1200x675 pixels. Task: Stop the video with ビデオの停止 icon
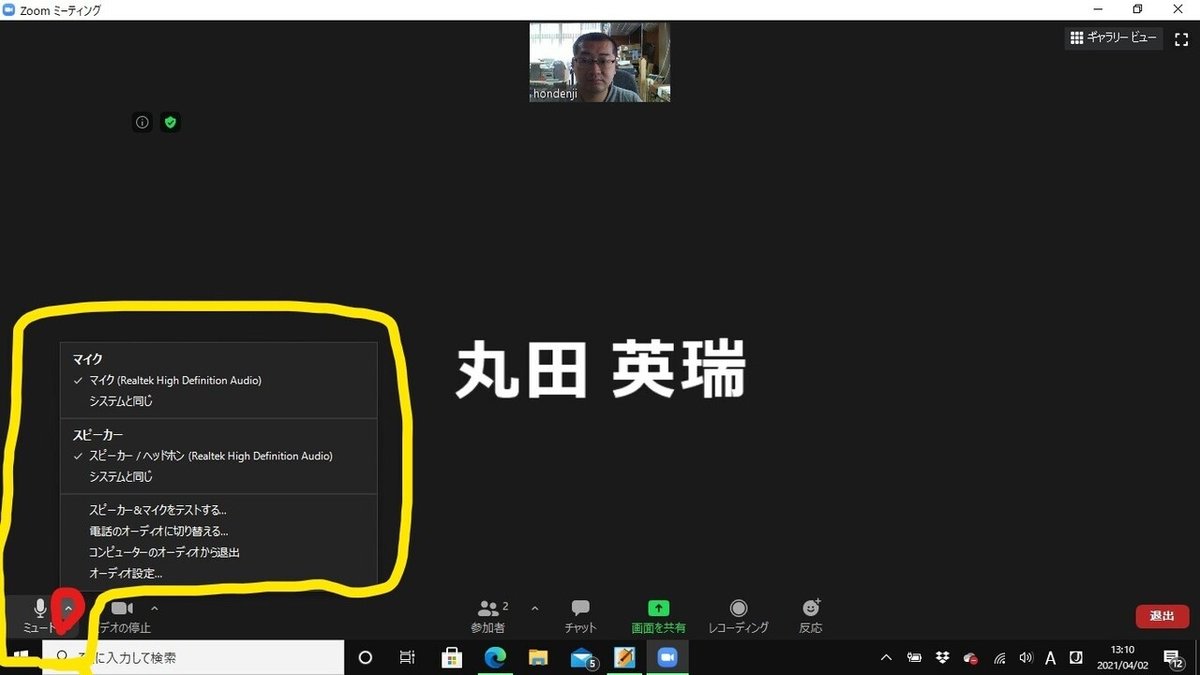click(120, 614)
